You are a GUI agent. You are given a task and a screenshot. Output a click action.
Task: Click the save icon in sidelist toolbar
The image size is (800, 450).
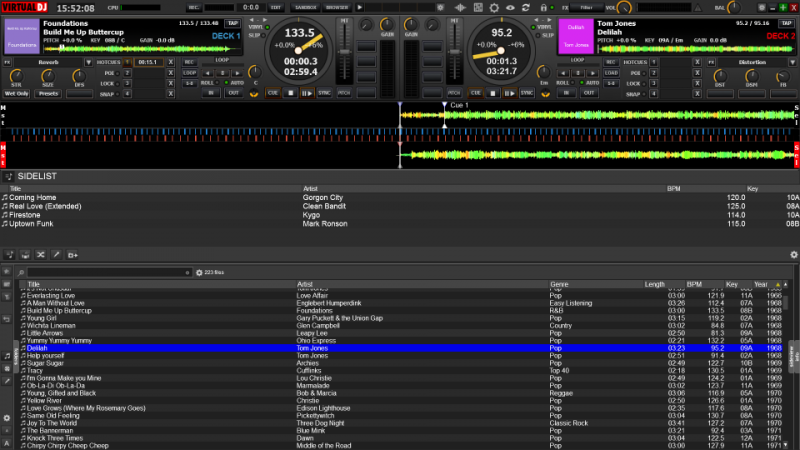[25, 255]
